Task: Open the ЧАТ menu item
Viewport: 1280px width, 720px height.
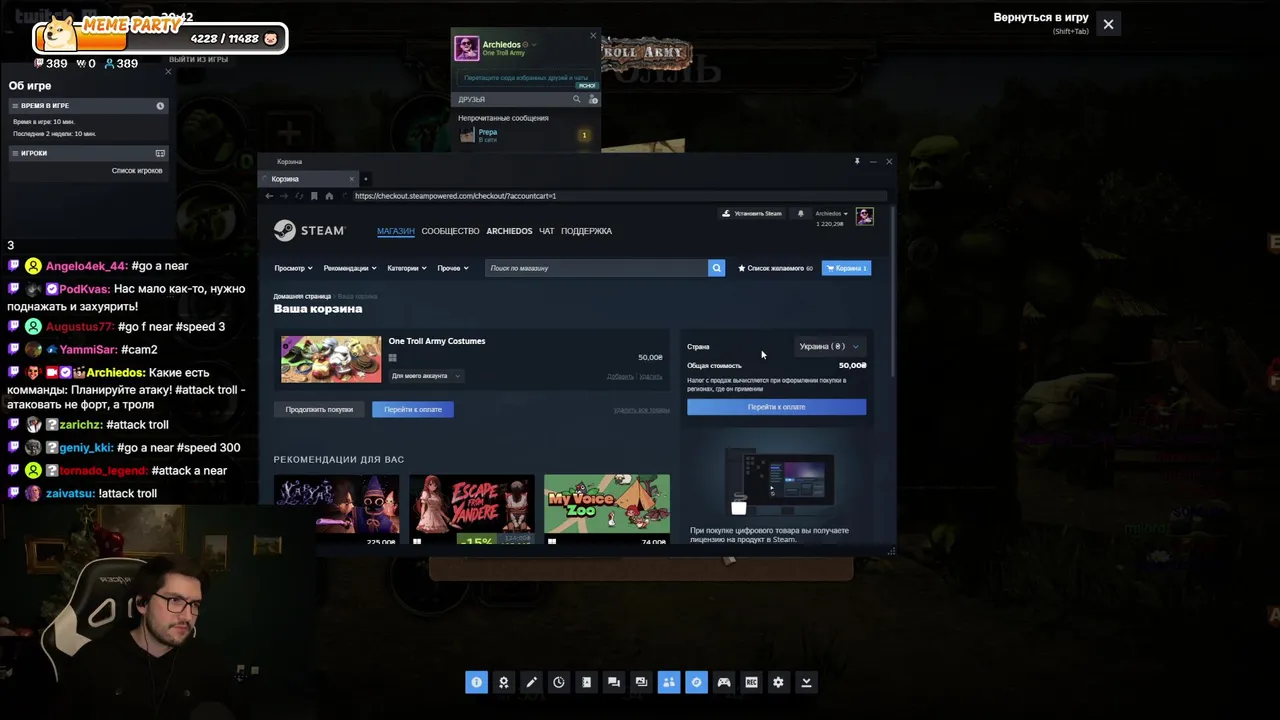Action: coord(547,231)
